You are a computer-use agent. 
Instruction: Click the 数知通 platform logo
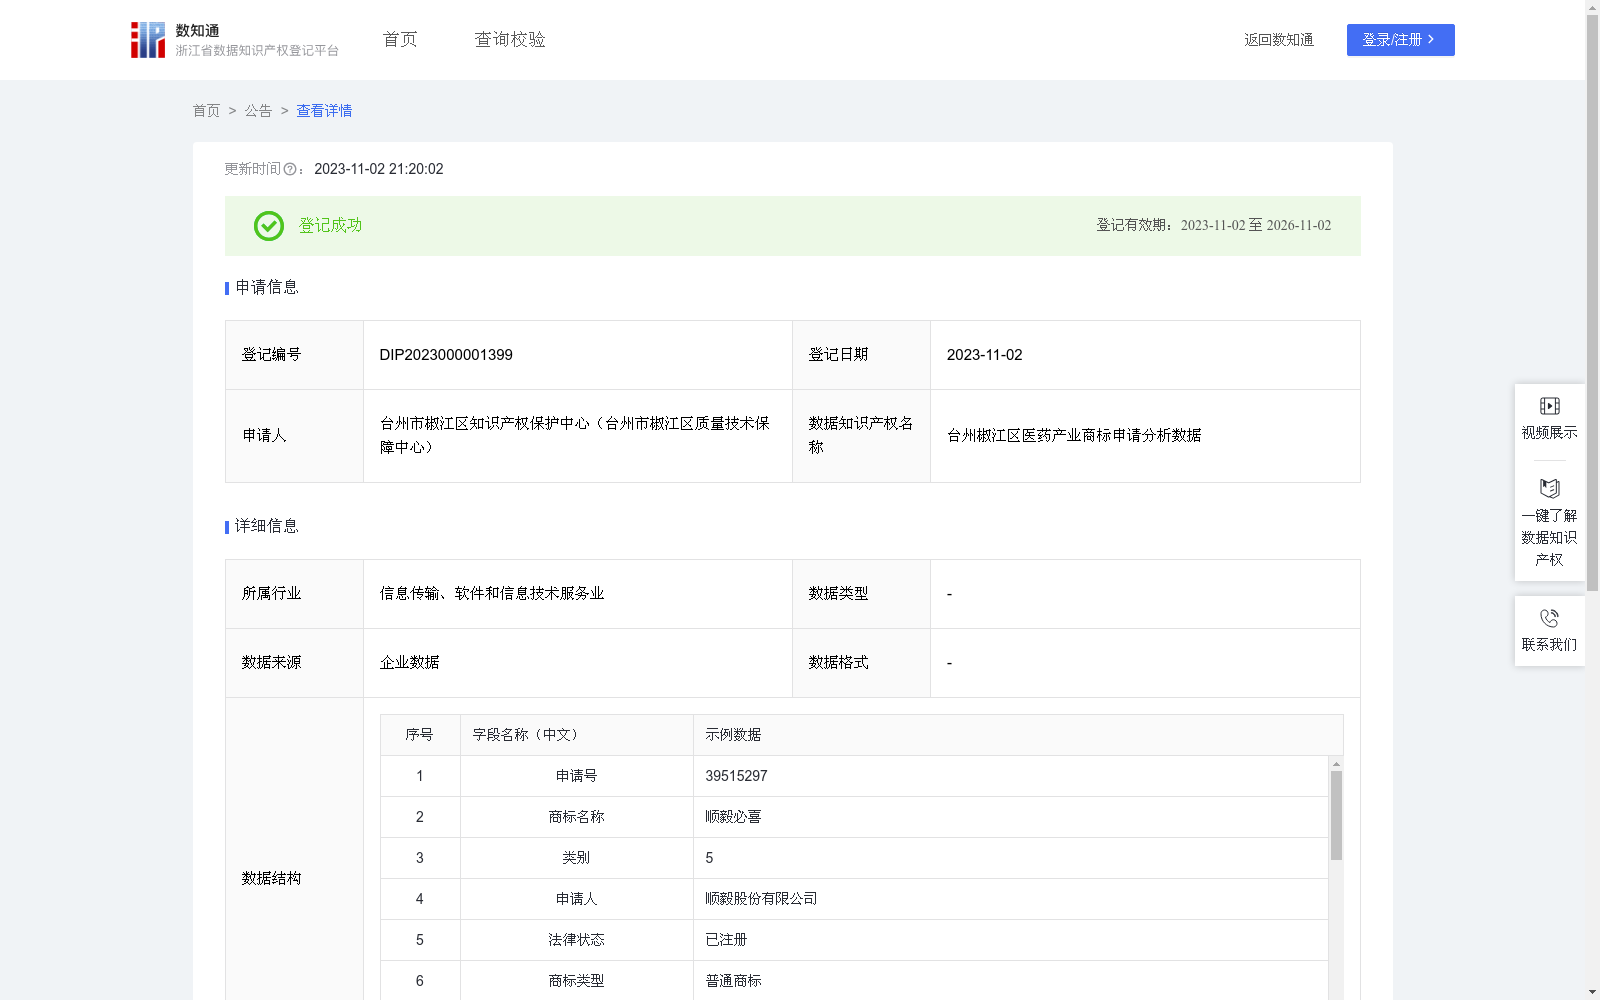tap(234, 40)
